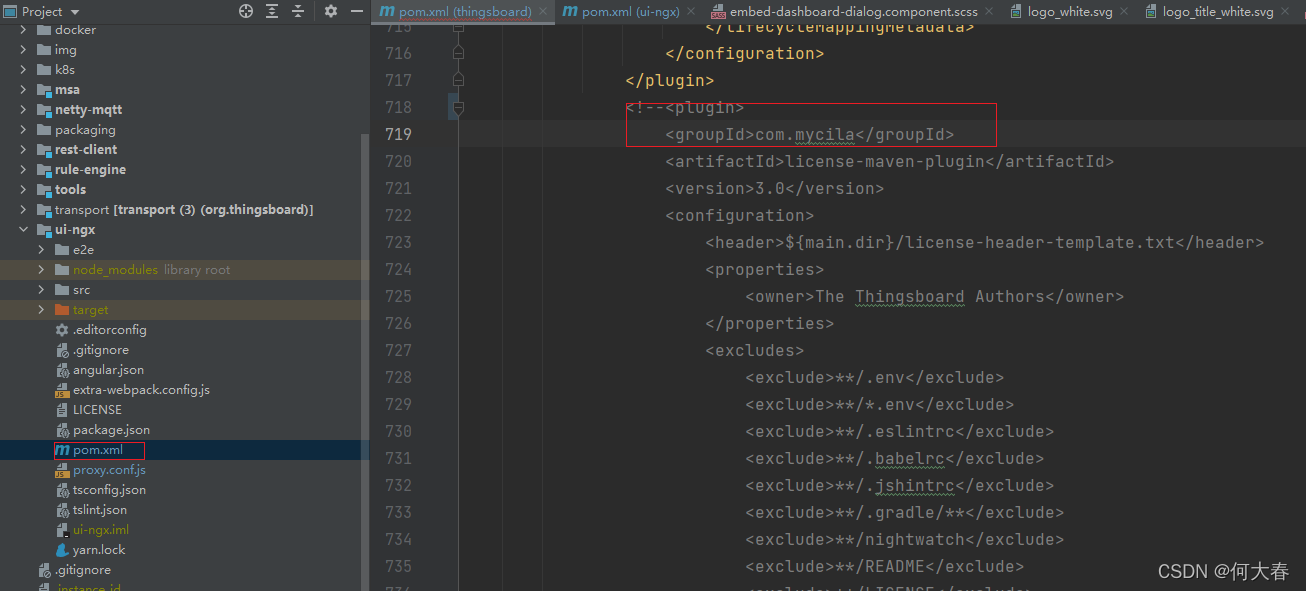Expand the rest-client module
1306x591 pixels.
coord(24,150)
